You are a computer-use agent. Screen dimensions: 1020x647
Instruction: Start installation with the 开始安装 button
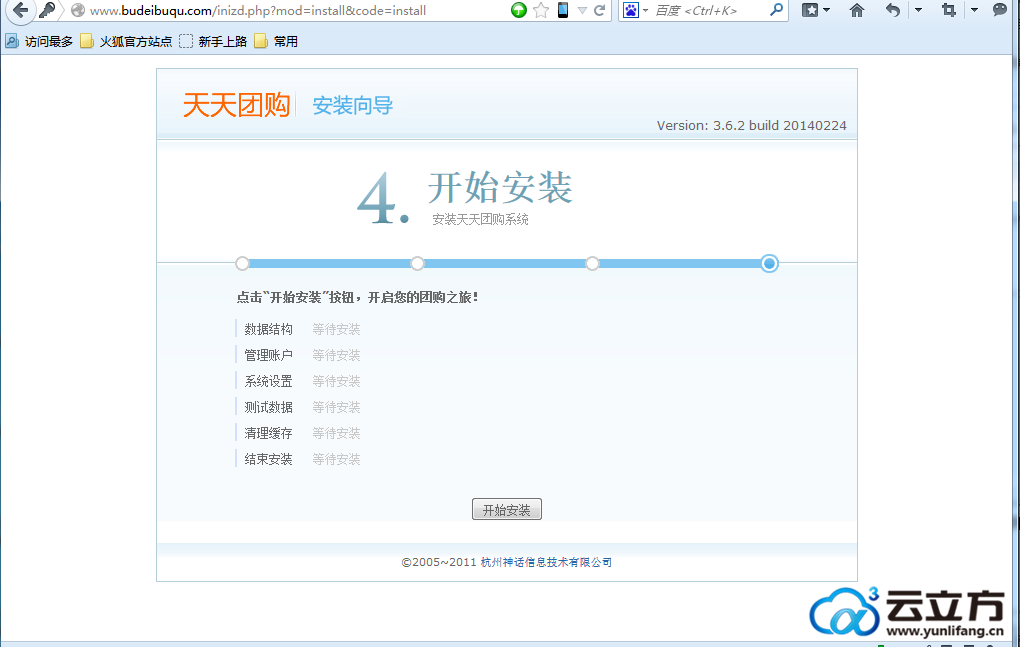[507, 510]
